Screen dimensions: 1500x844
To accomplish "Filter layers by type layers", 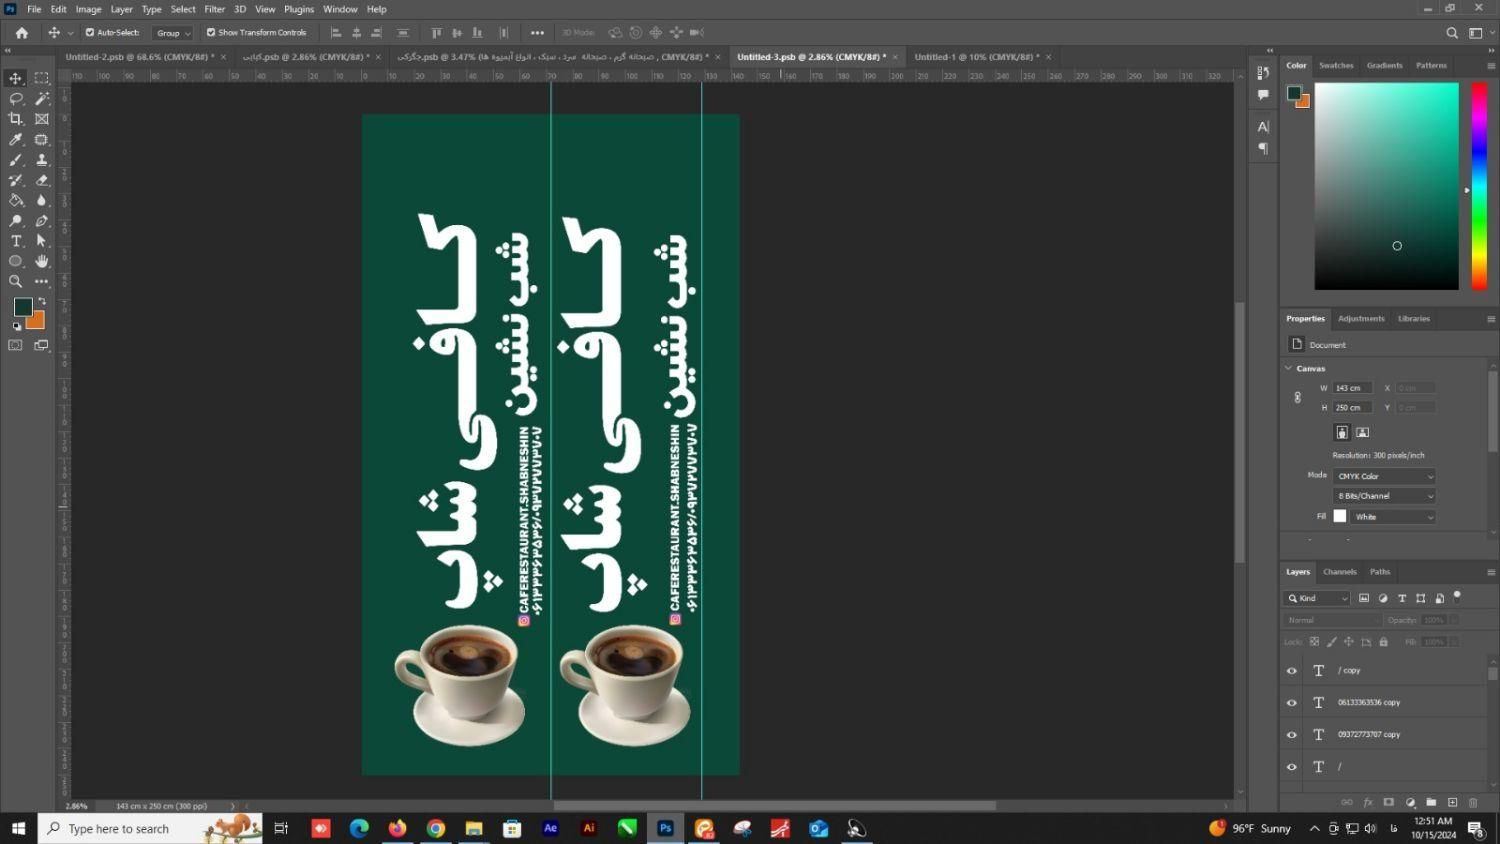I will (1402, 598).
